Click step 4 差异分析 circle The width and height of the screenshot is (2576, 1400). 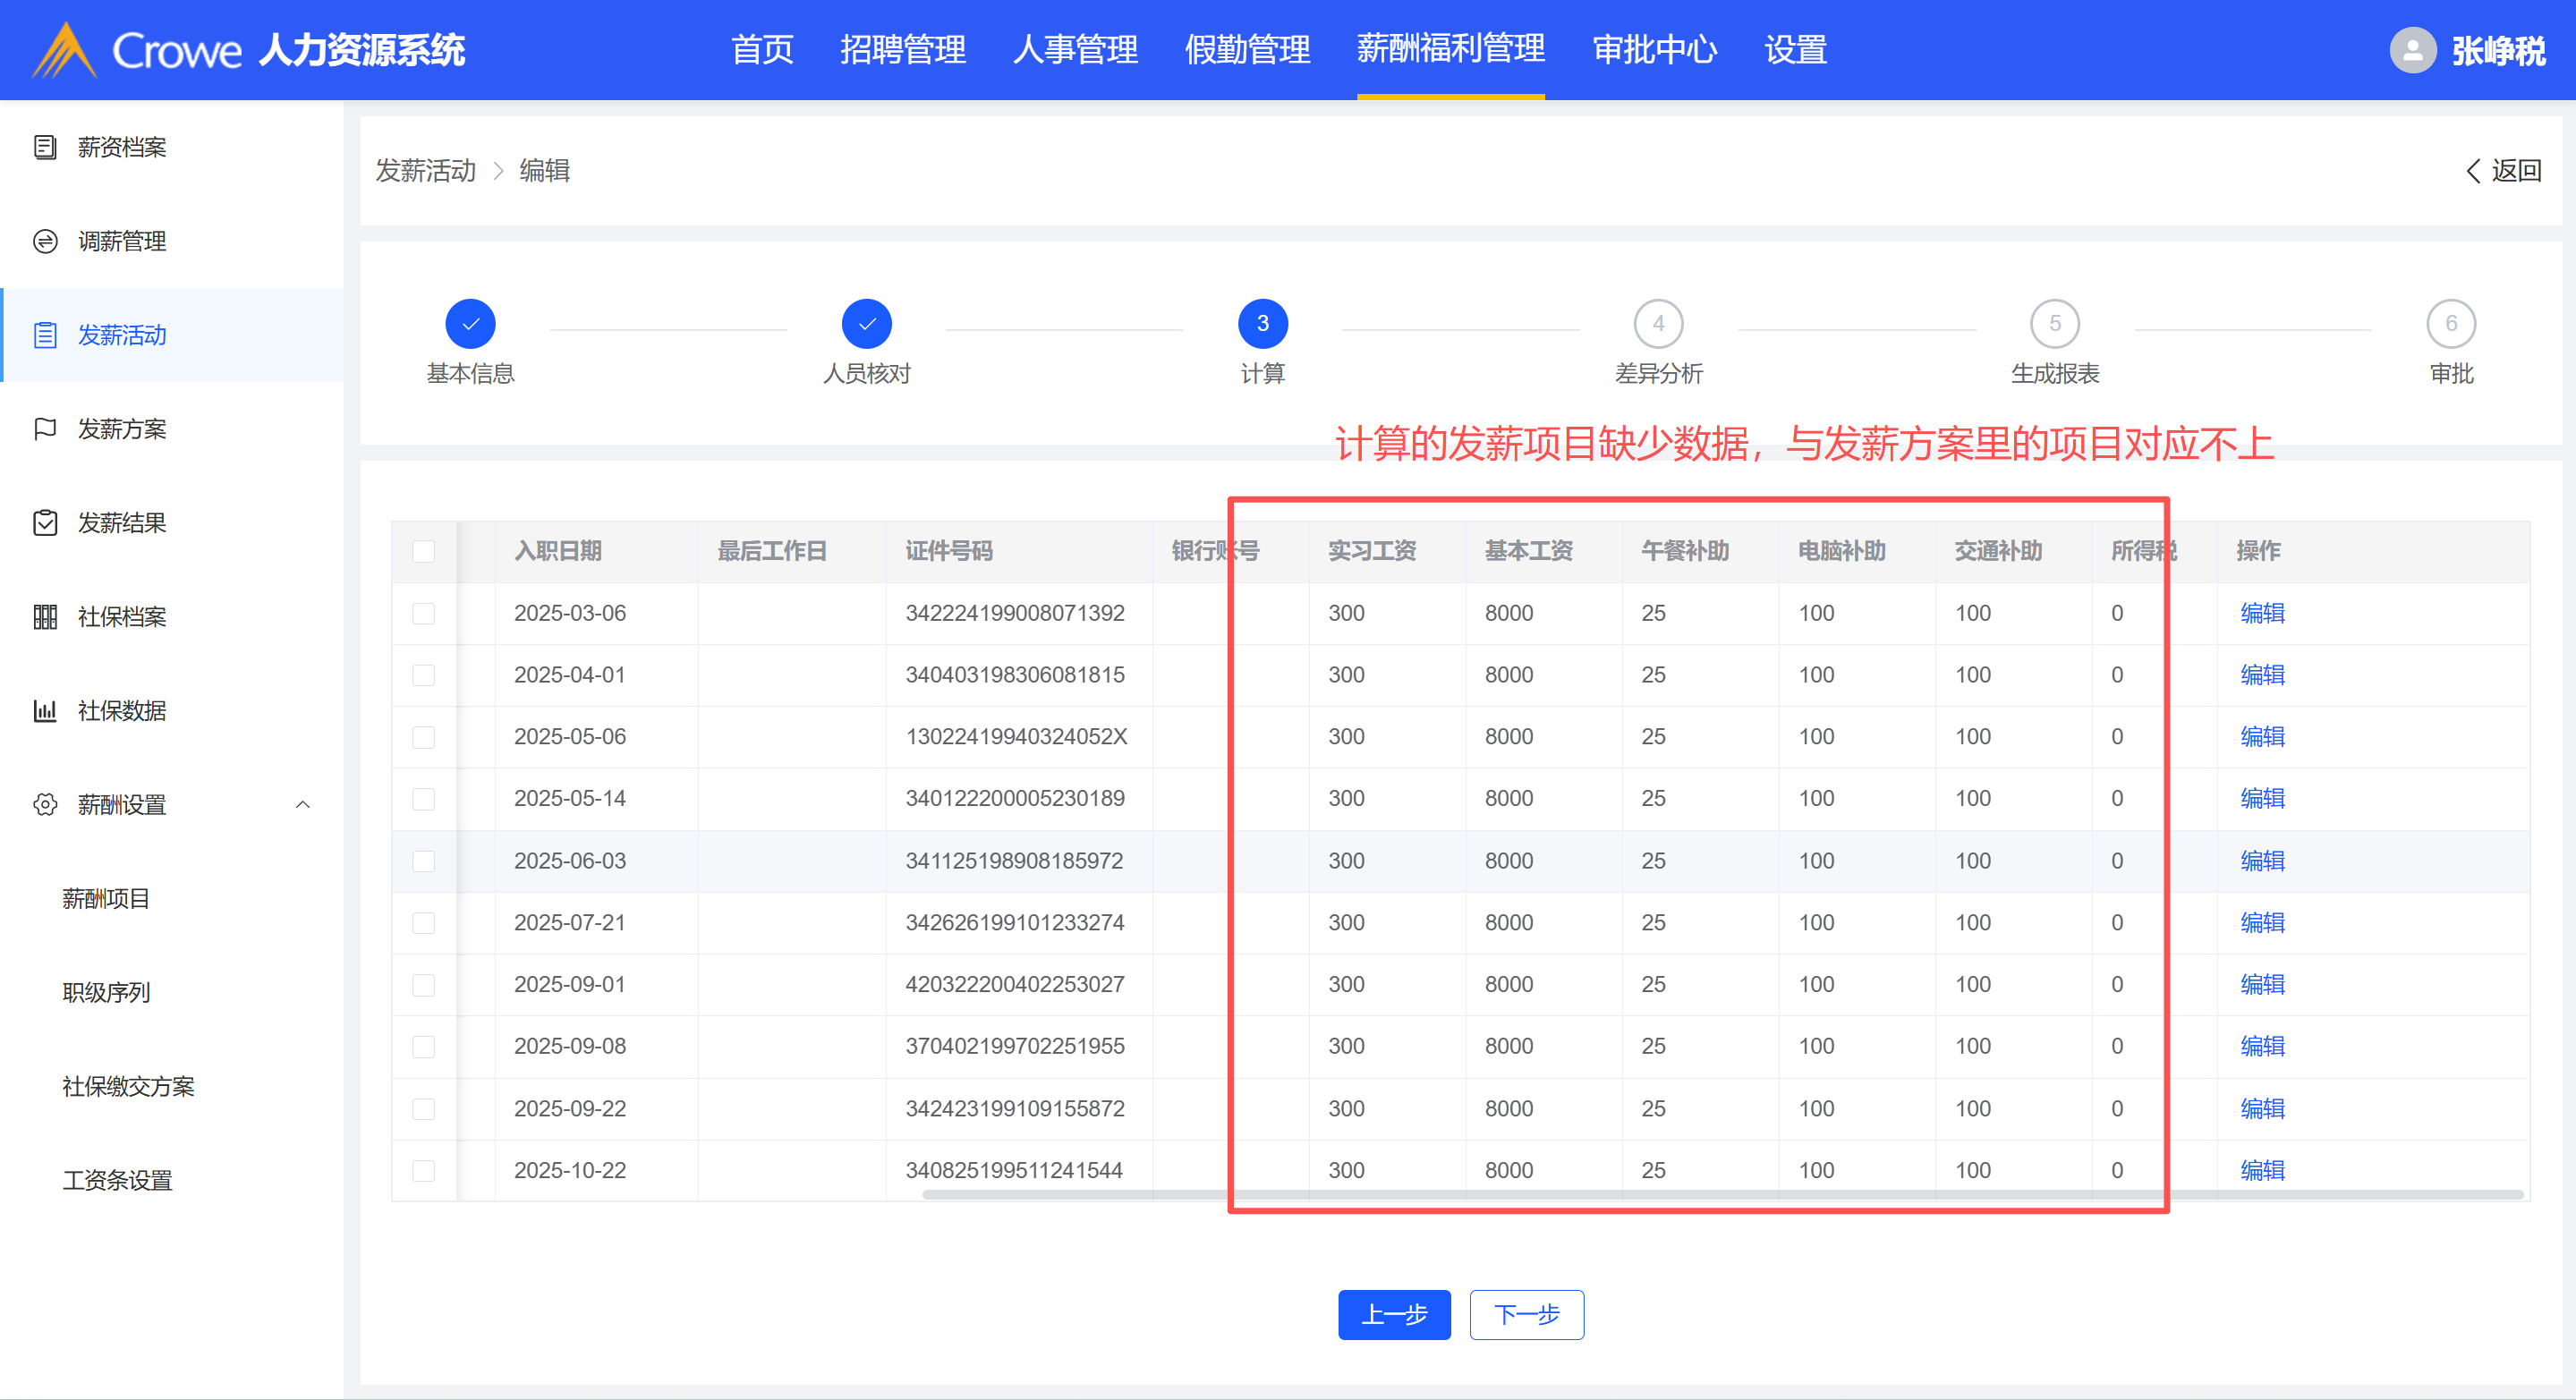pos(1658,324)
